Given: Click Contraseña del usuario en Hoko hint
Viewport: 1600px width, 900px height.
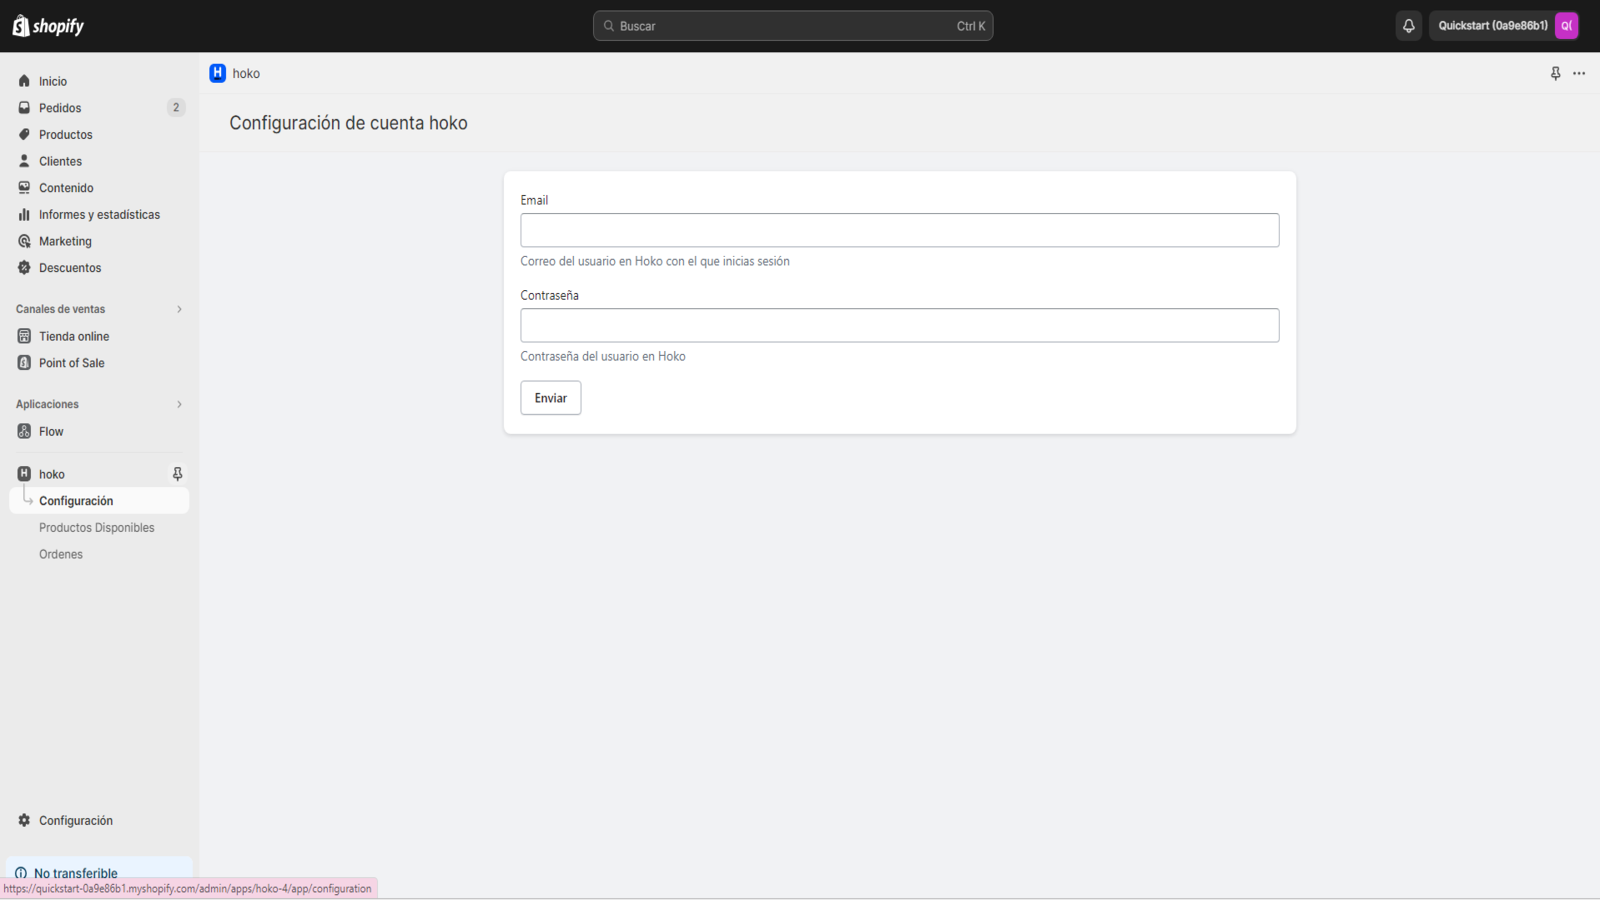Looking at the screenshot, I should 603,356.
